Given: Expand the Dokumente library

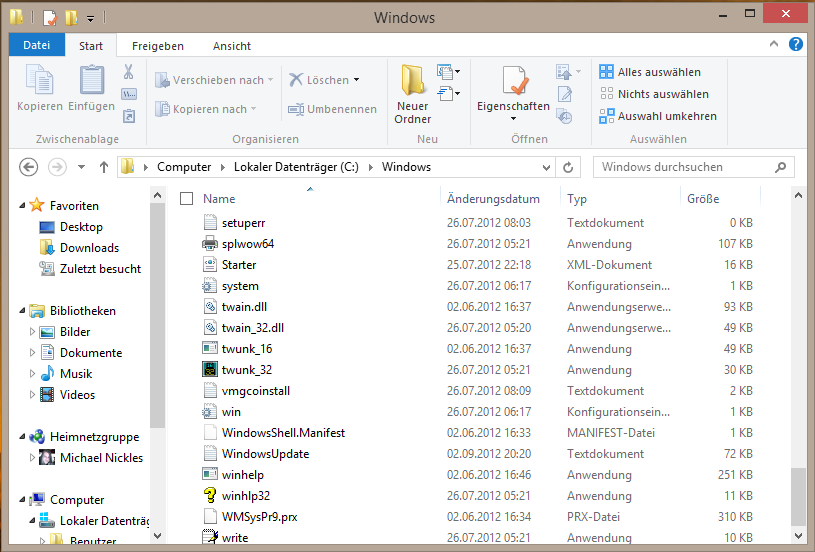Looking at the screenshot, I should point(32,352).
